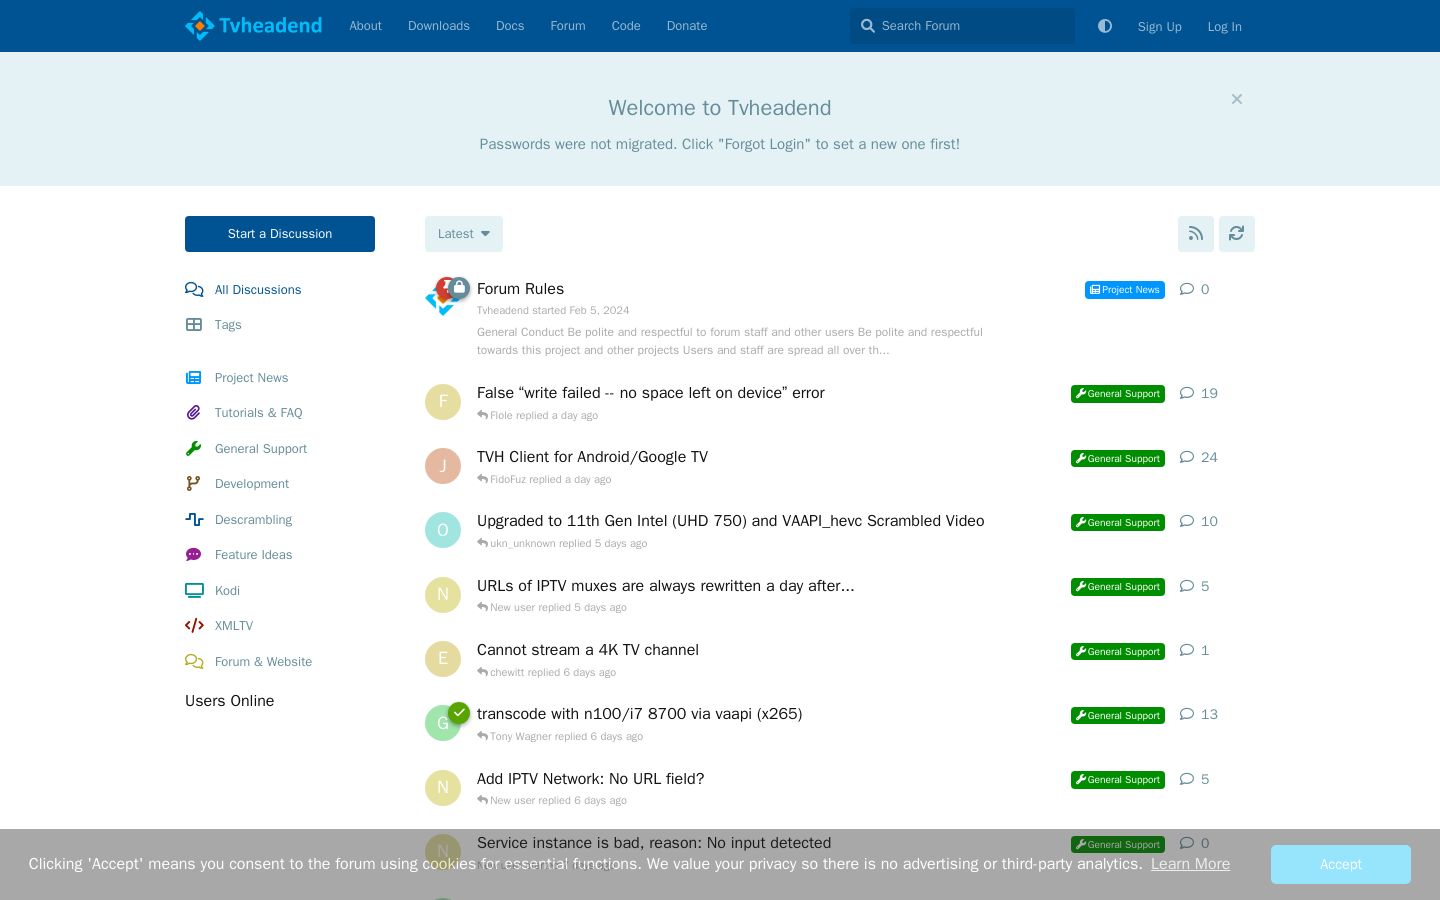1440x900 pixels.
Task: Click the F avatar for the write failed thread
Action: tap(443, 402)
